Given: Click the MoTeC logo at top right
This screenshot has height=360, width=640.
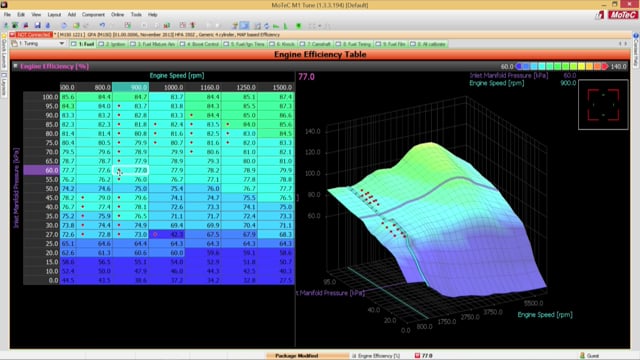Looking at the screenshot, I should tap(622, 15).
